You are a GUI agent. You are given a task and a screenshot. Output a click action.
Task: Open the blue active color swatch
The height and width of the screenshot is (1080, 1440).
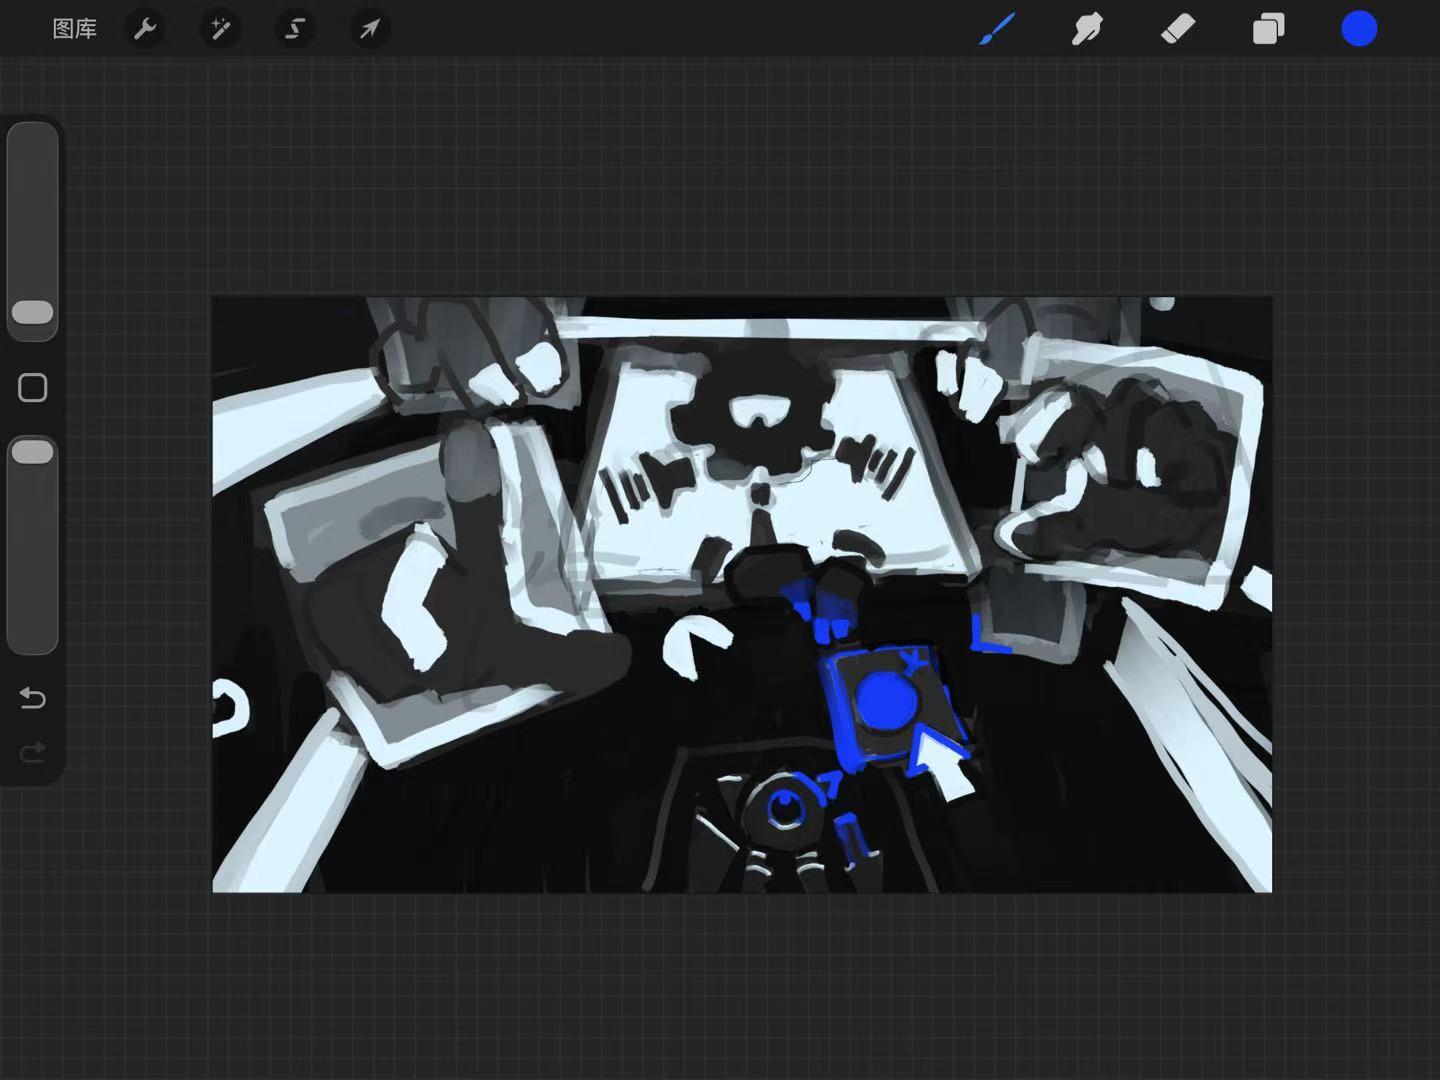tap(1359, 29)
